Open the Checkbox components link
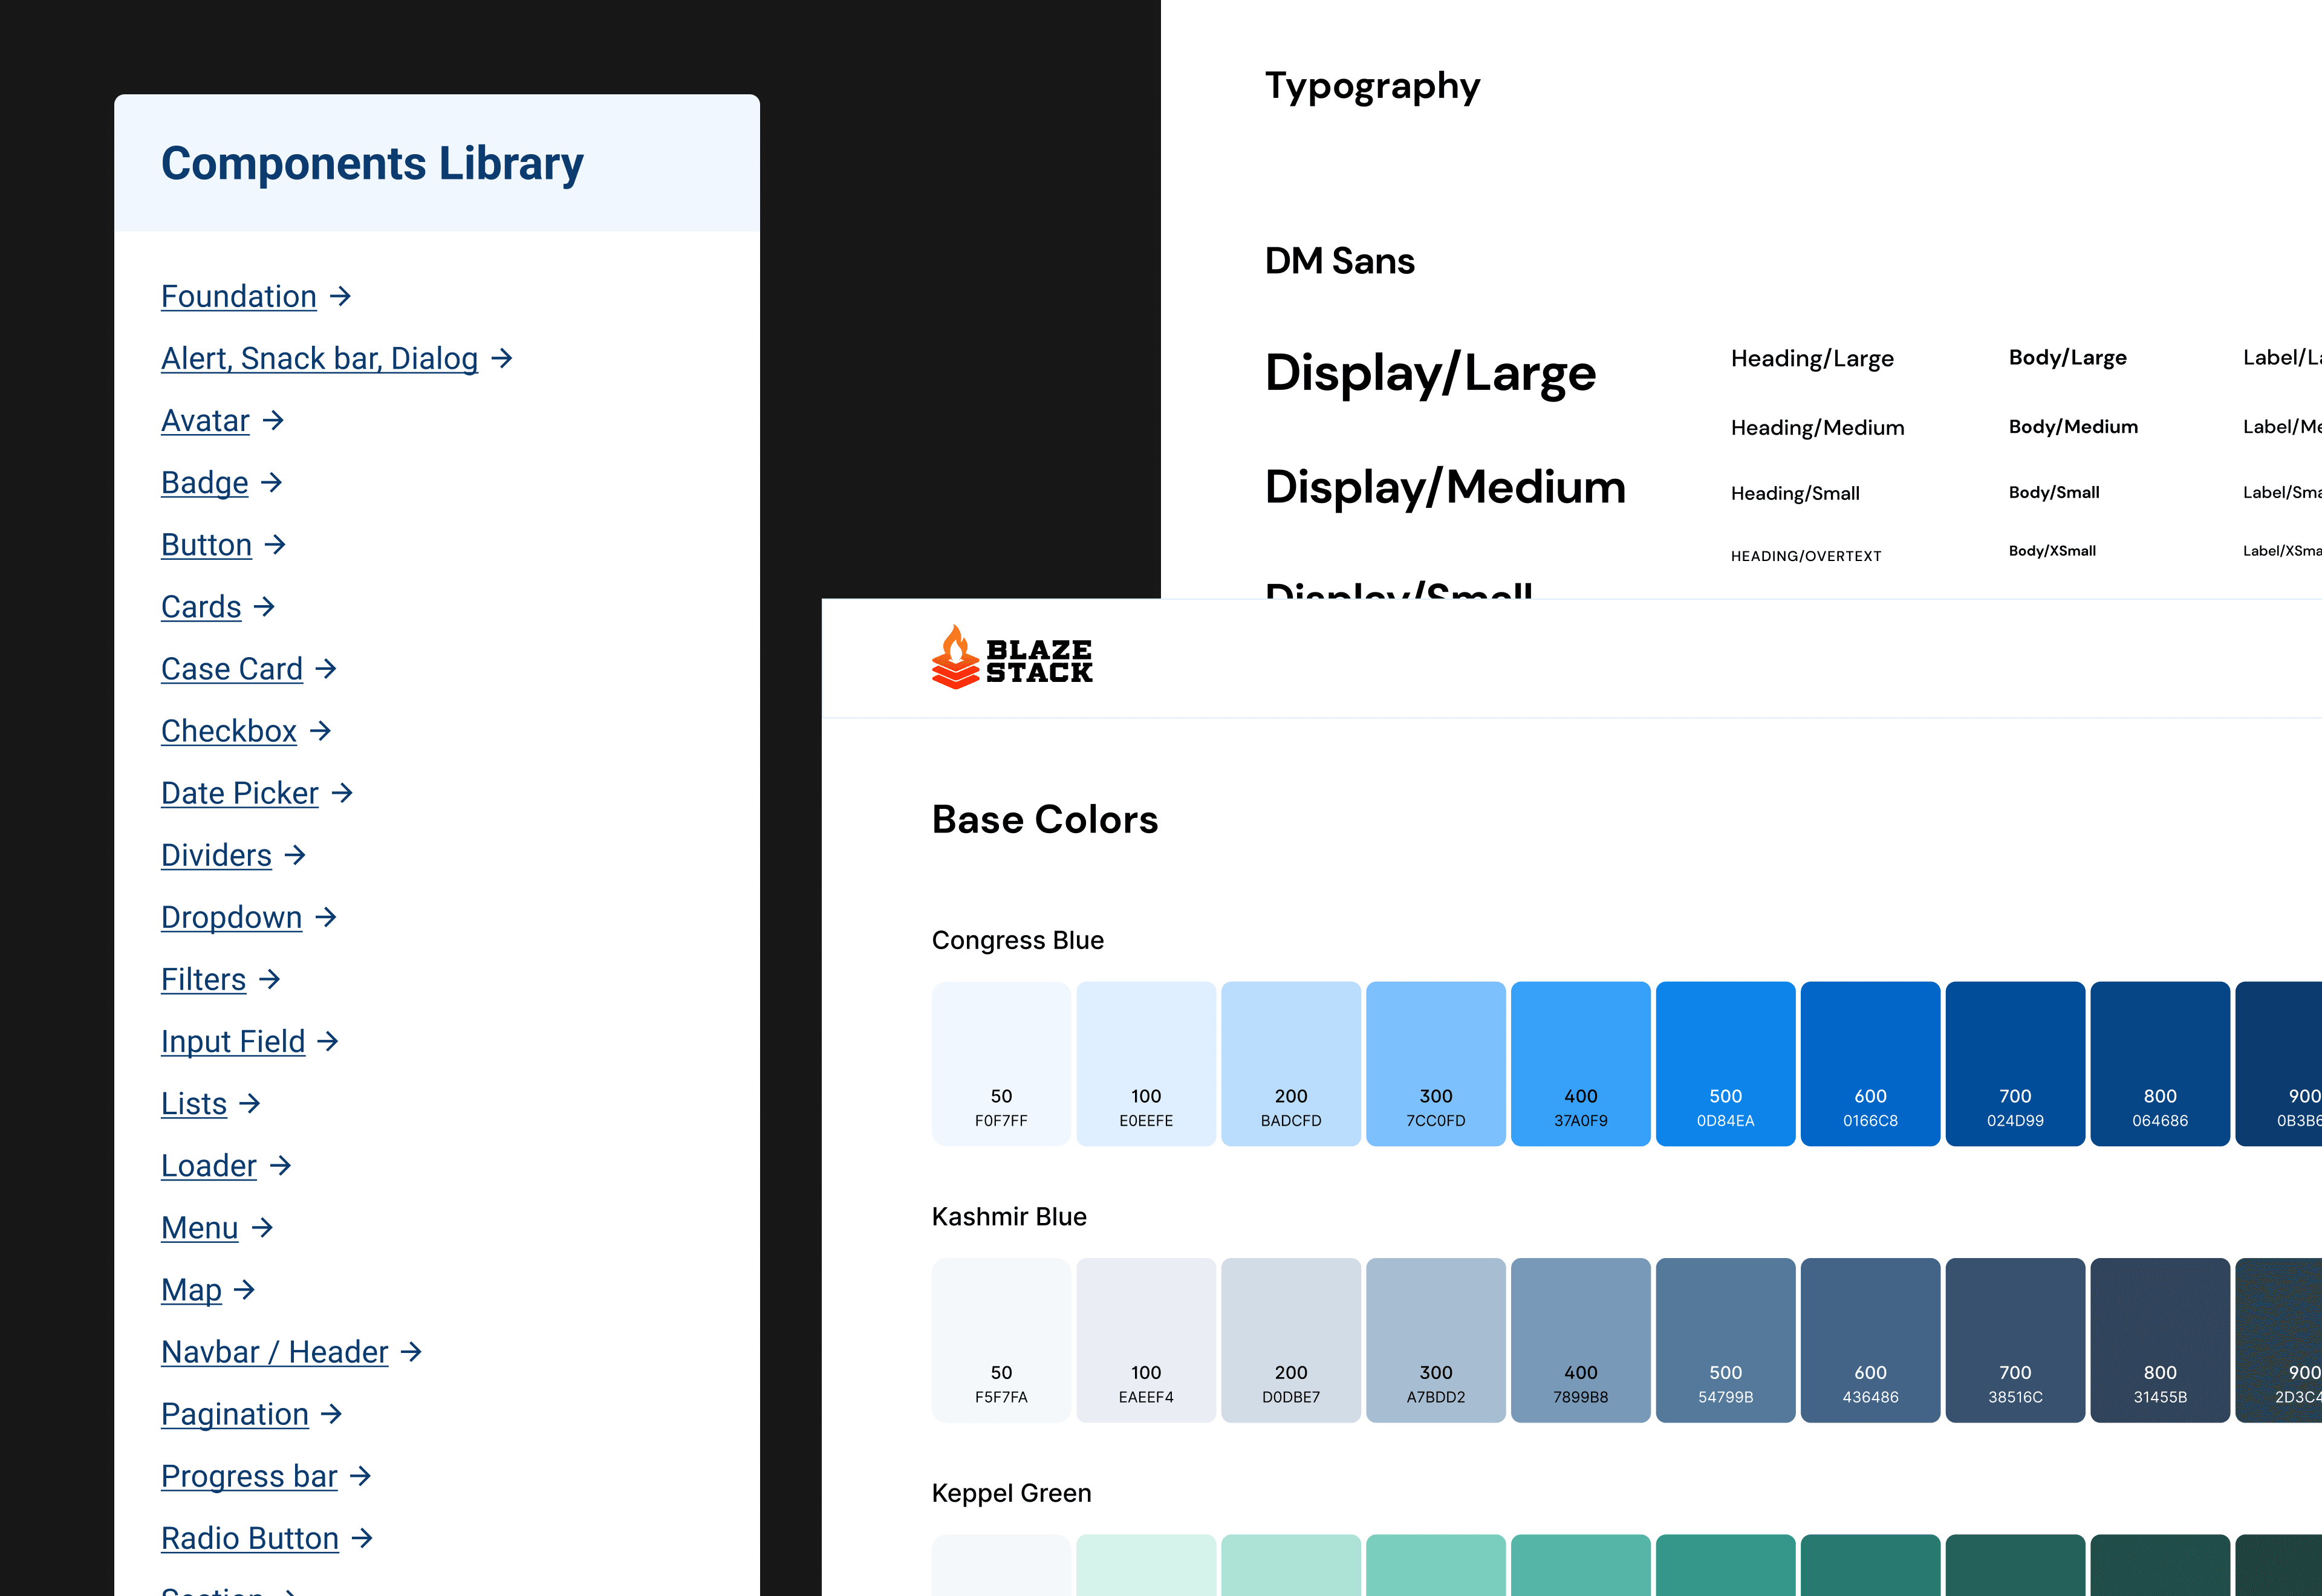 229,731
